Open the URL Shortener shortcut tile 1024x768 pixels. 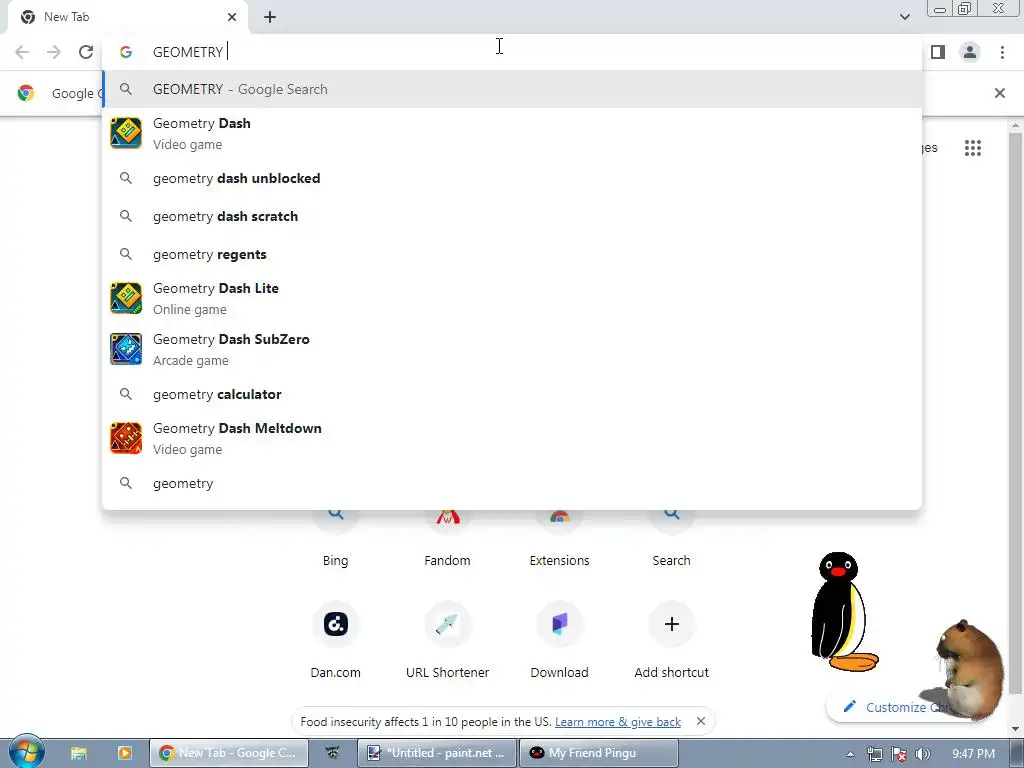[447, 639]
